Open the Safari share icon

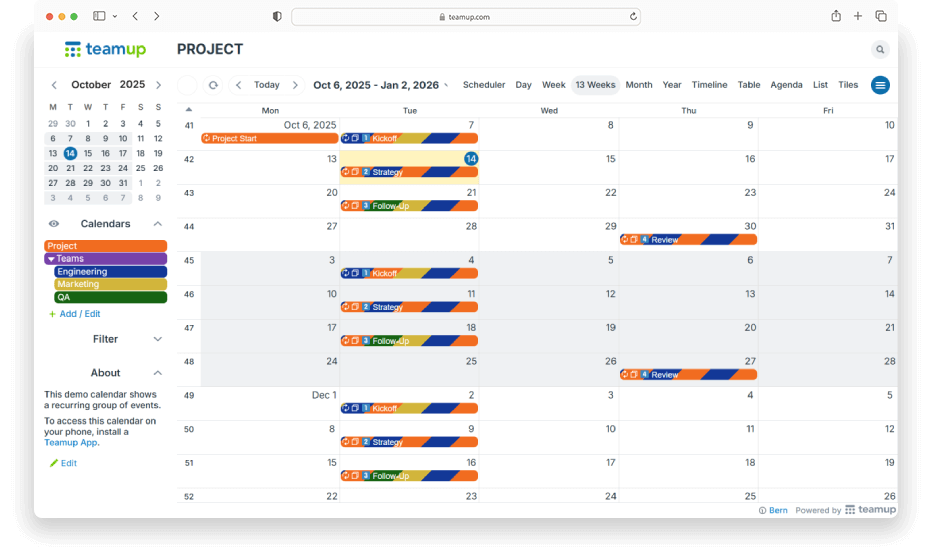(x=836, y=16)
